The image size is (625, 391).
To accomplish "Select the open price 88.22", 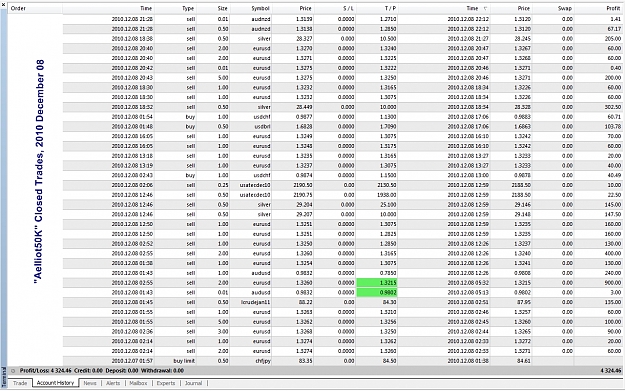I will 305,303.
